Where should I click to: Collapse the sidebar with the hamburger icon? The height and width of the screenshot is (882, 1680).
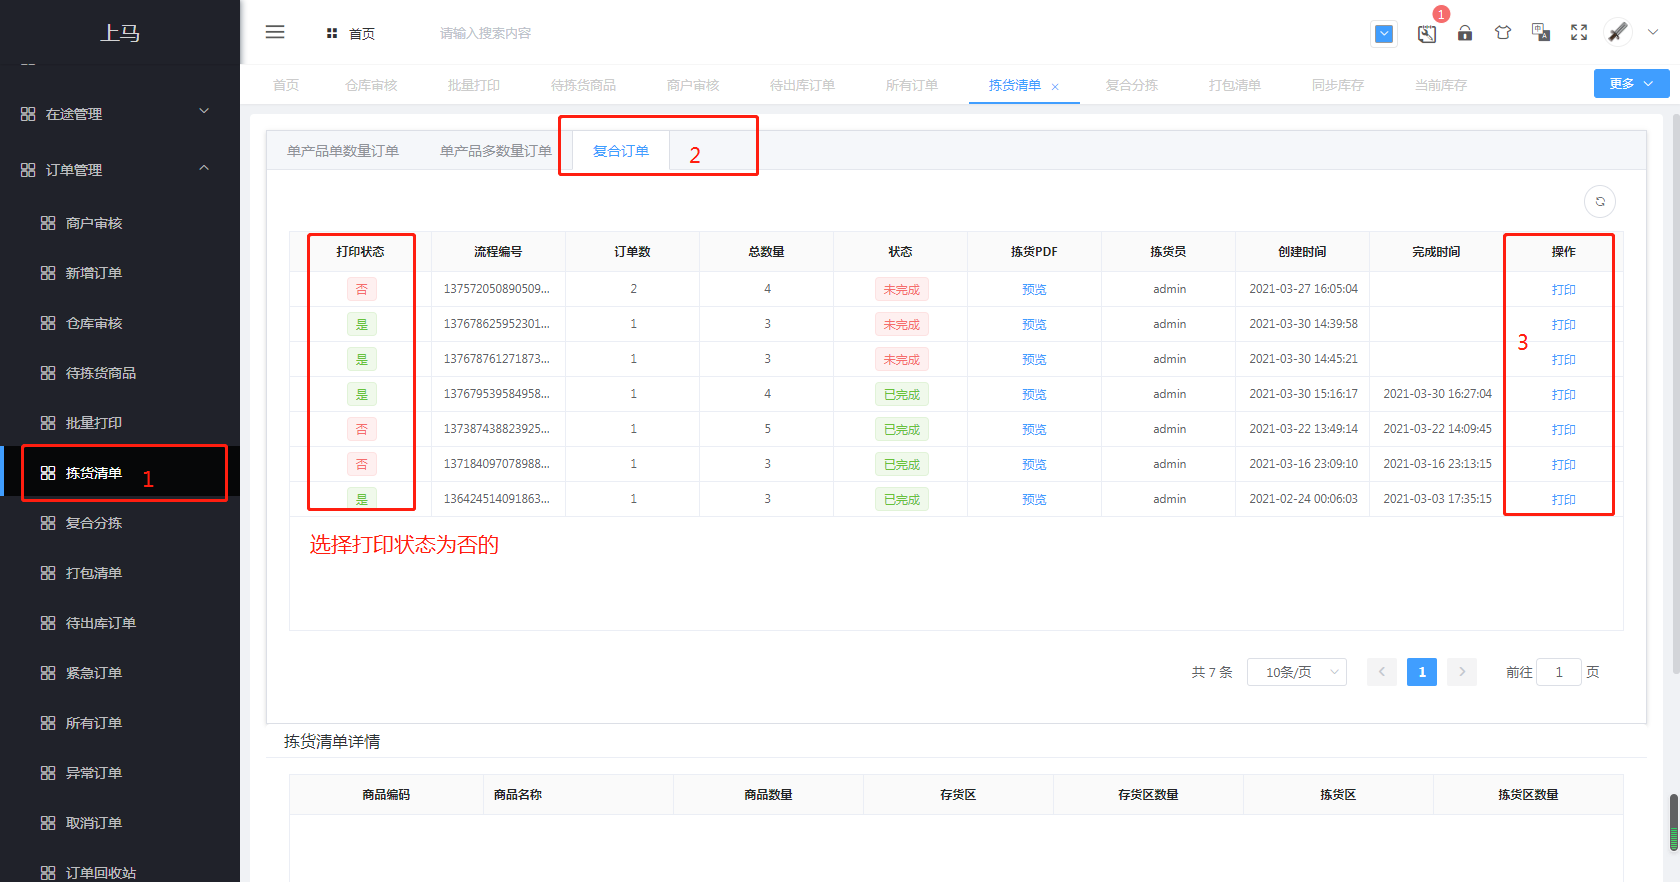coord(275,32)
